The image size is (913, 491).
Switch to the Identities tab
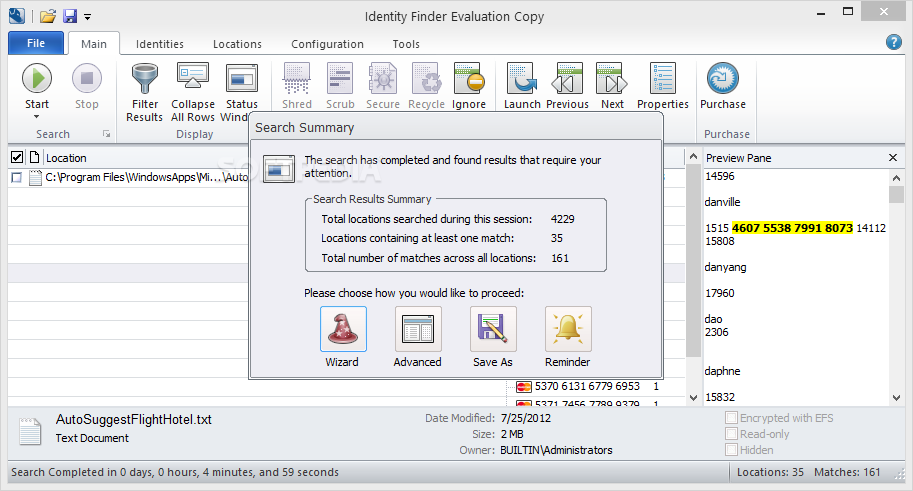(x=160, y=44)
